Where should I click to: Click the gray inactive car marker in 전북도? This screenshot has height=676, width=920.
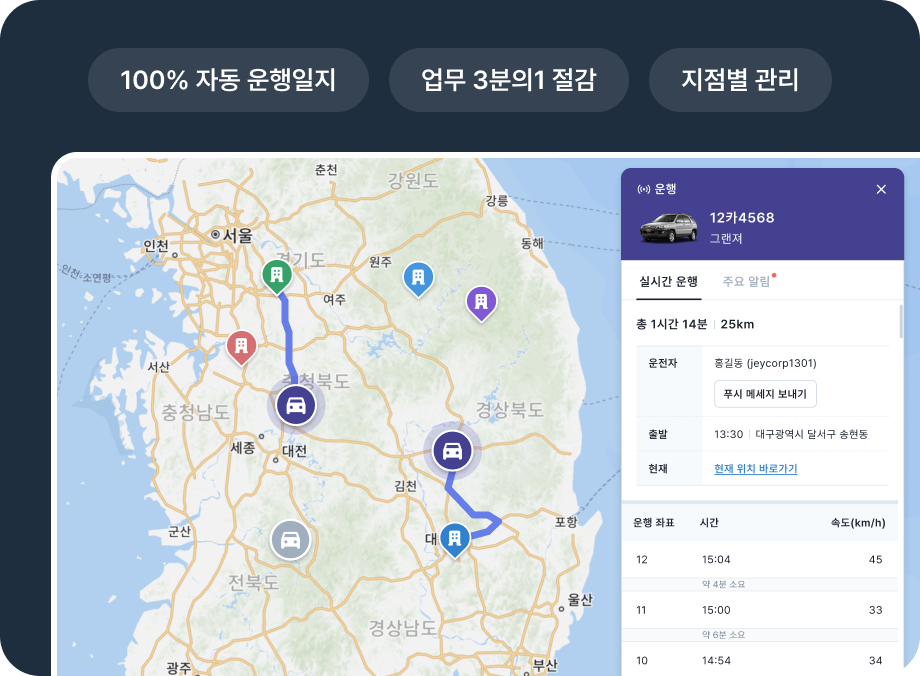[289, 539]
